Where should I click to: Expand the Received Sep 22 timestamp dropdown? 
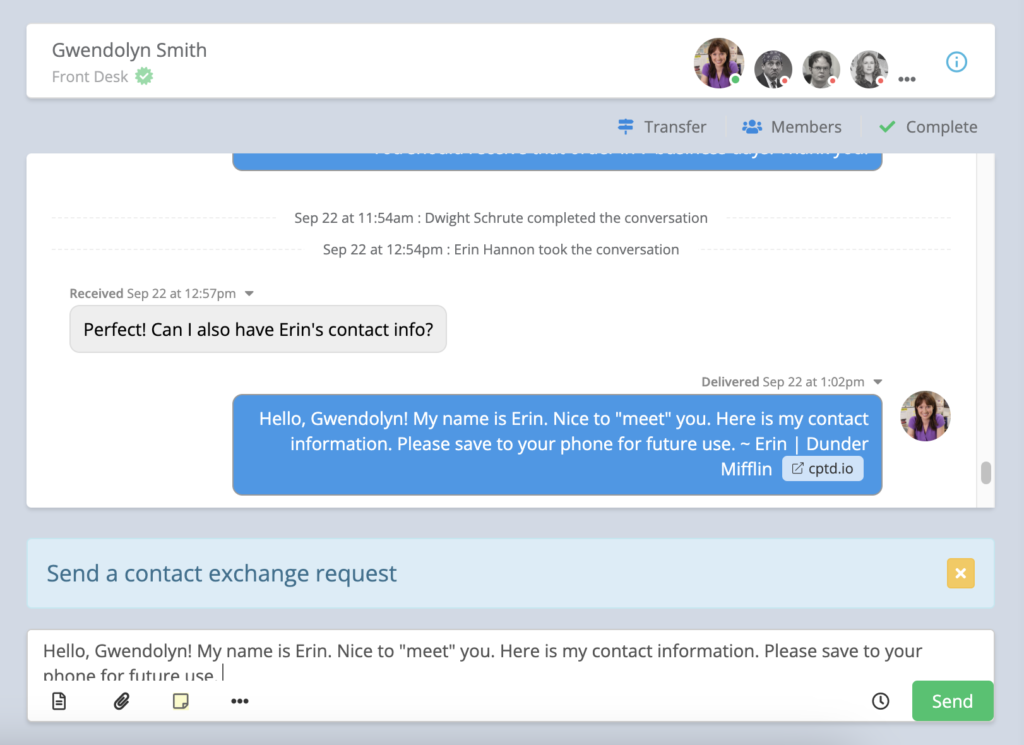coord(250,293)
